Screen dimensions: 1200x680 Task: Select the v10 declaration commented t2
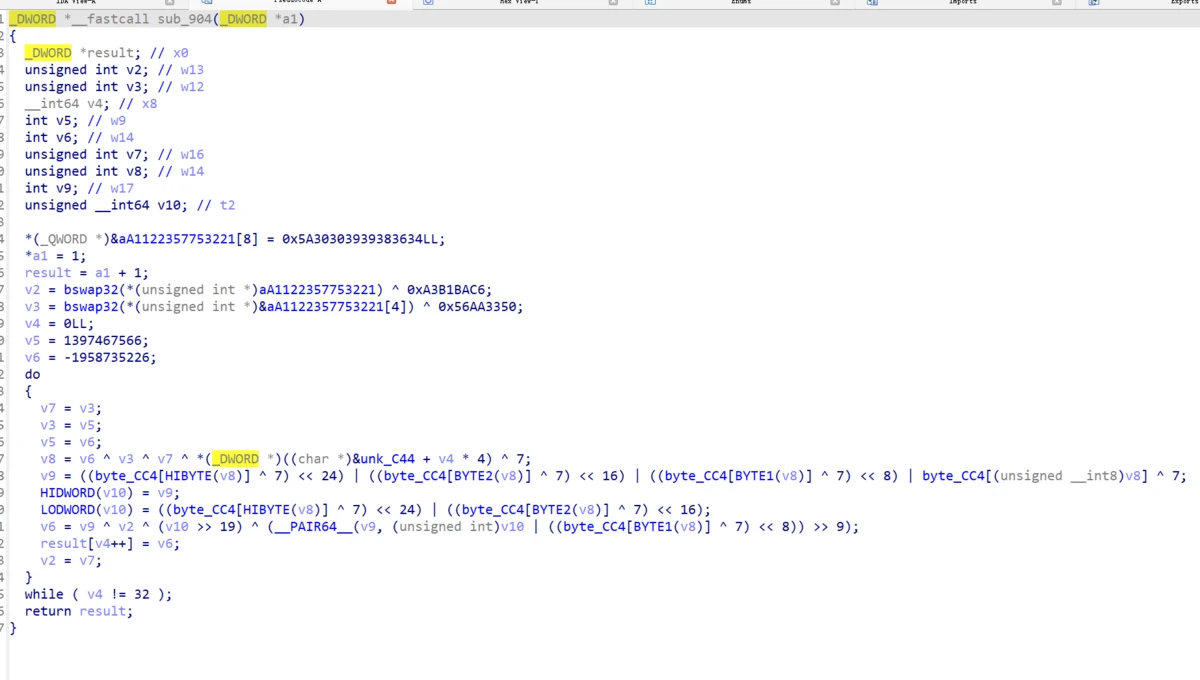(x=130, y=206)
